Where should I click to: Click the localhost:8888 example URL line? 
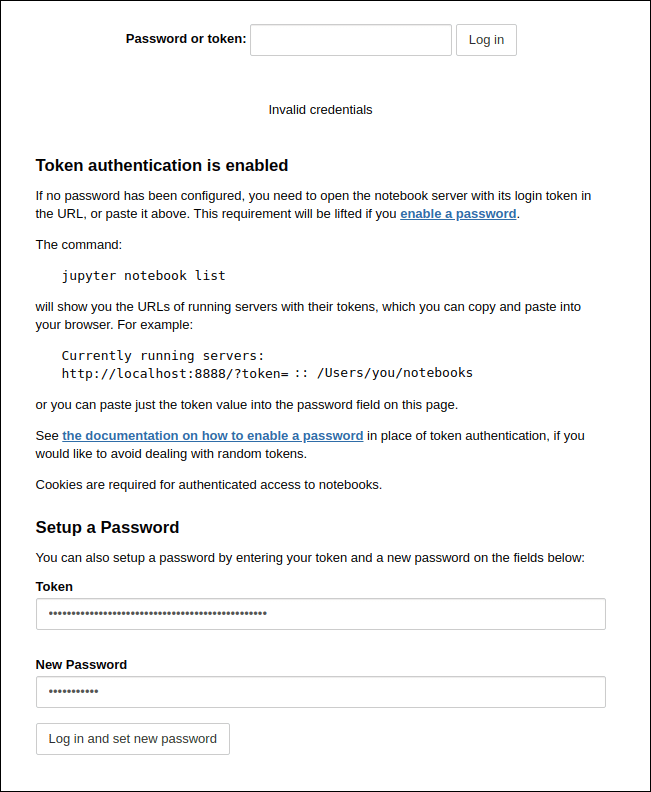pos(267,373)
